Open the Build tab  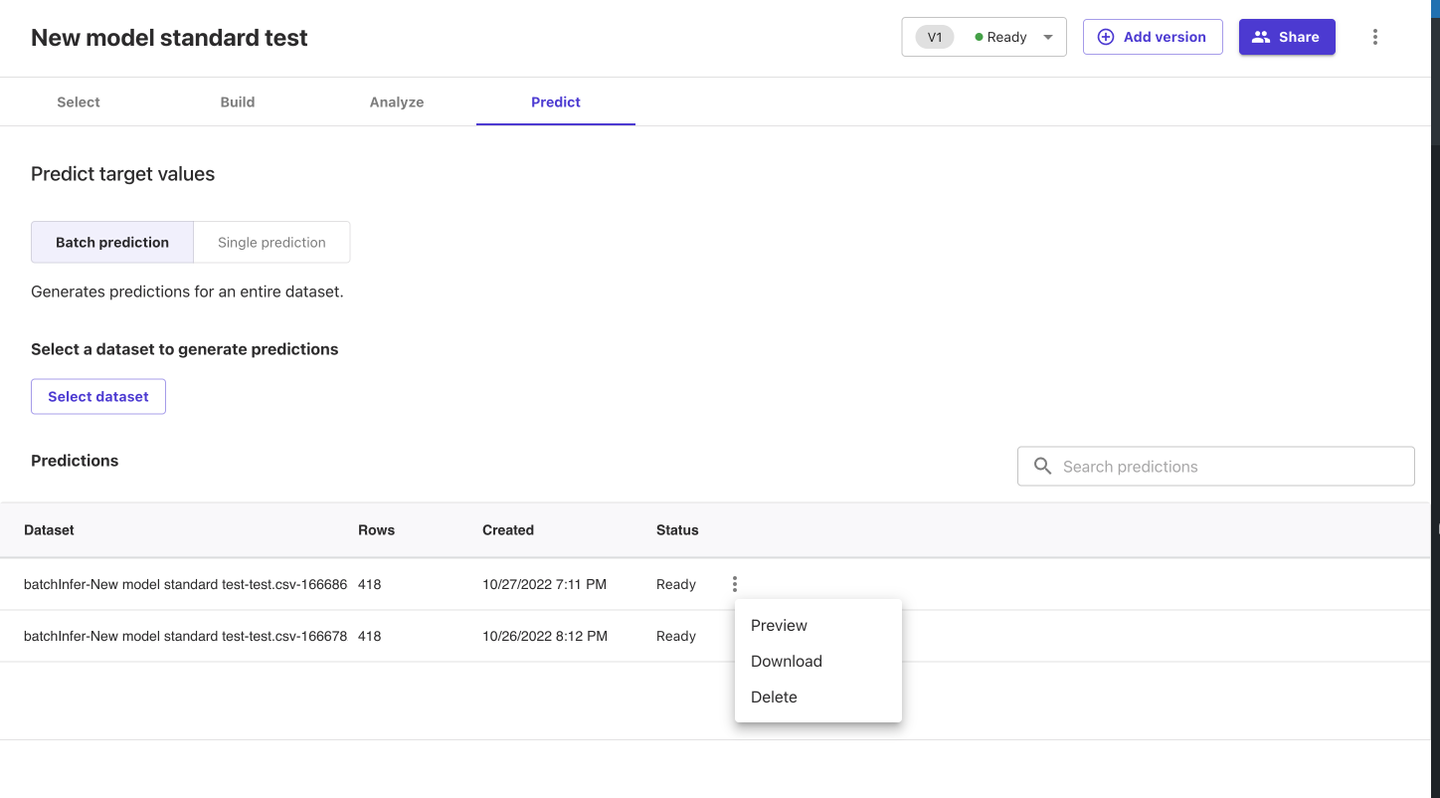(237, 102)
